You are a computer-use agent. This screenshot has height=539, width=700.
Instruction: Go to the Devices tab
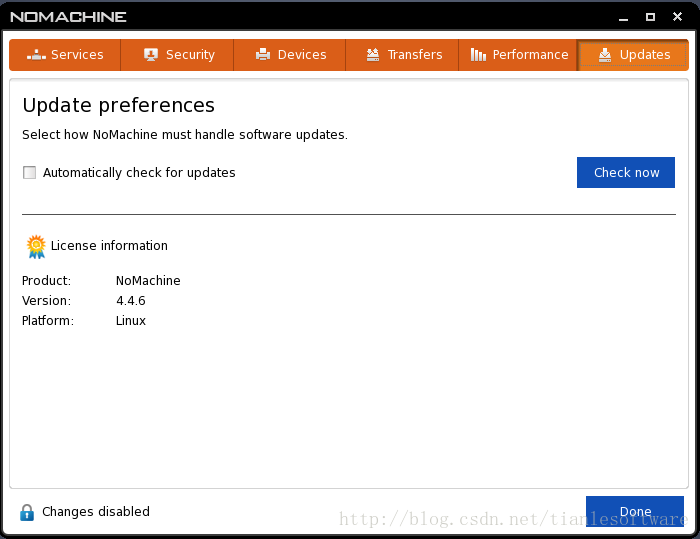coord(290,54)
